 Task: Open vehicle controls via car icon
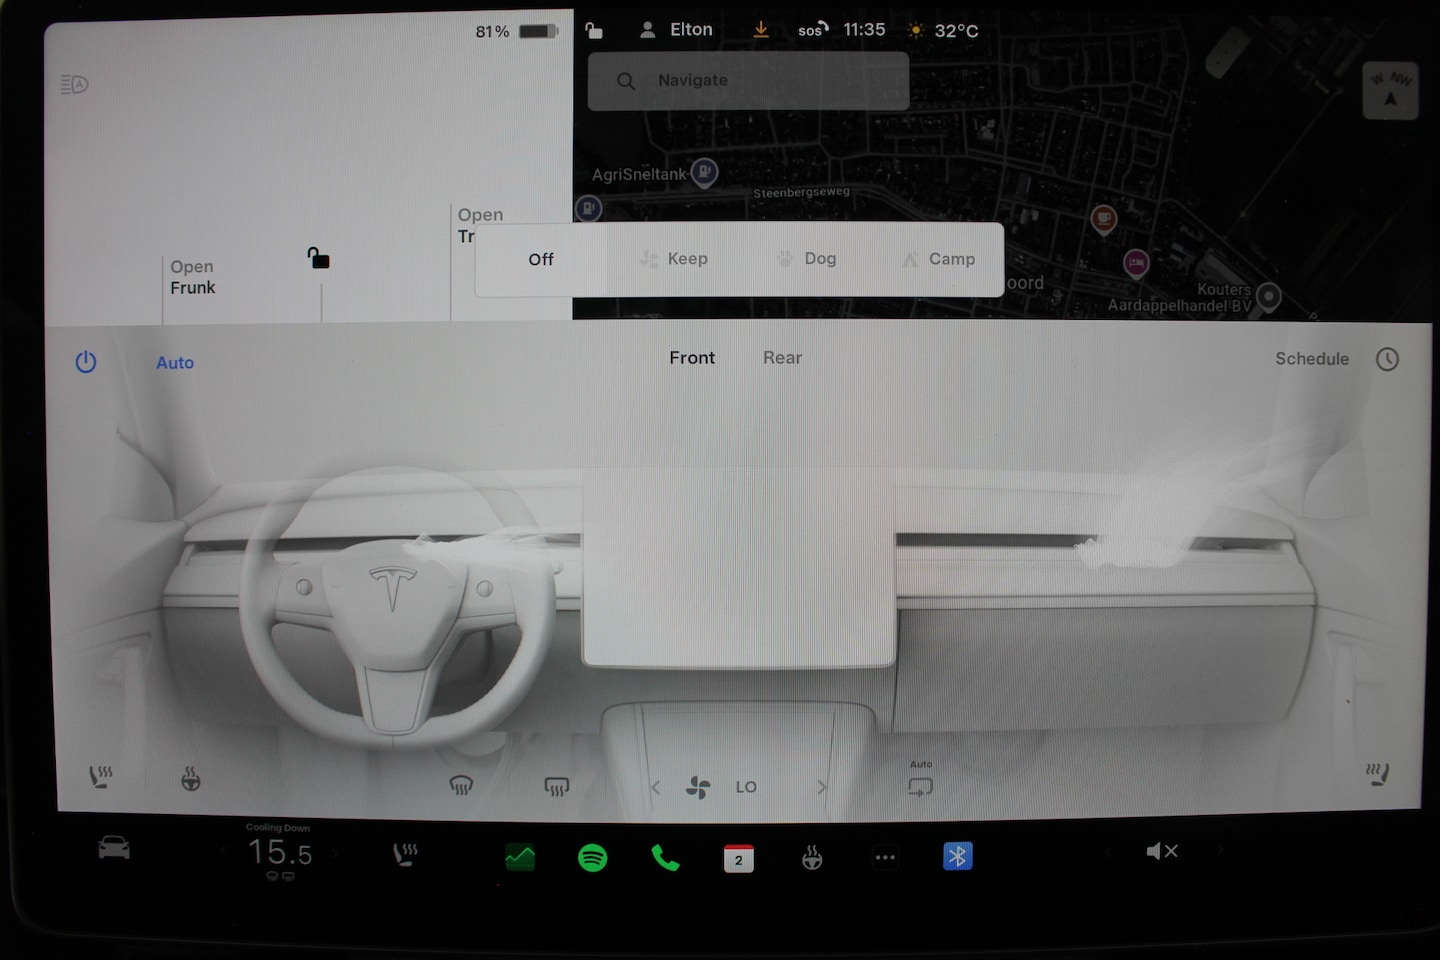114,848
